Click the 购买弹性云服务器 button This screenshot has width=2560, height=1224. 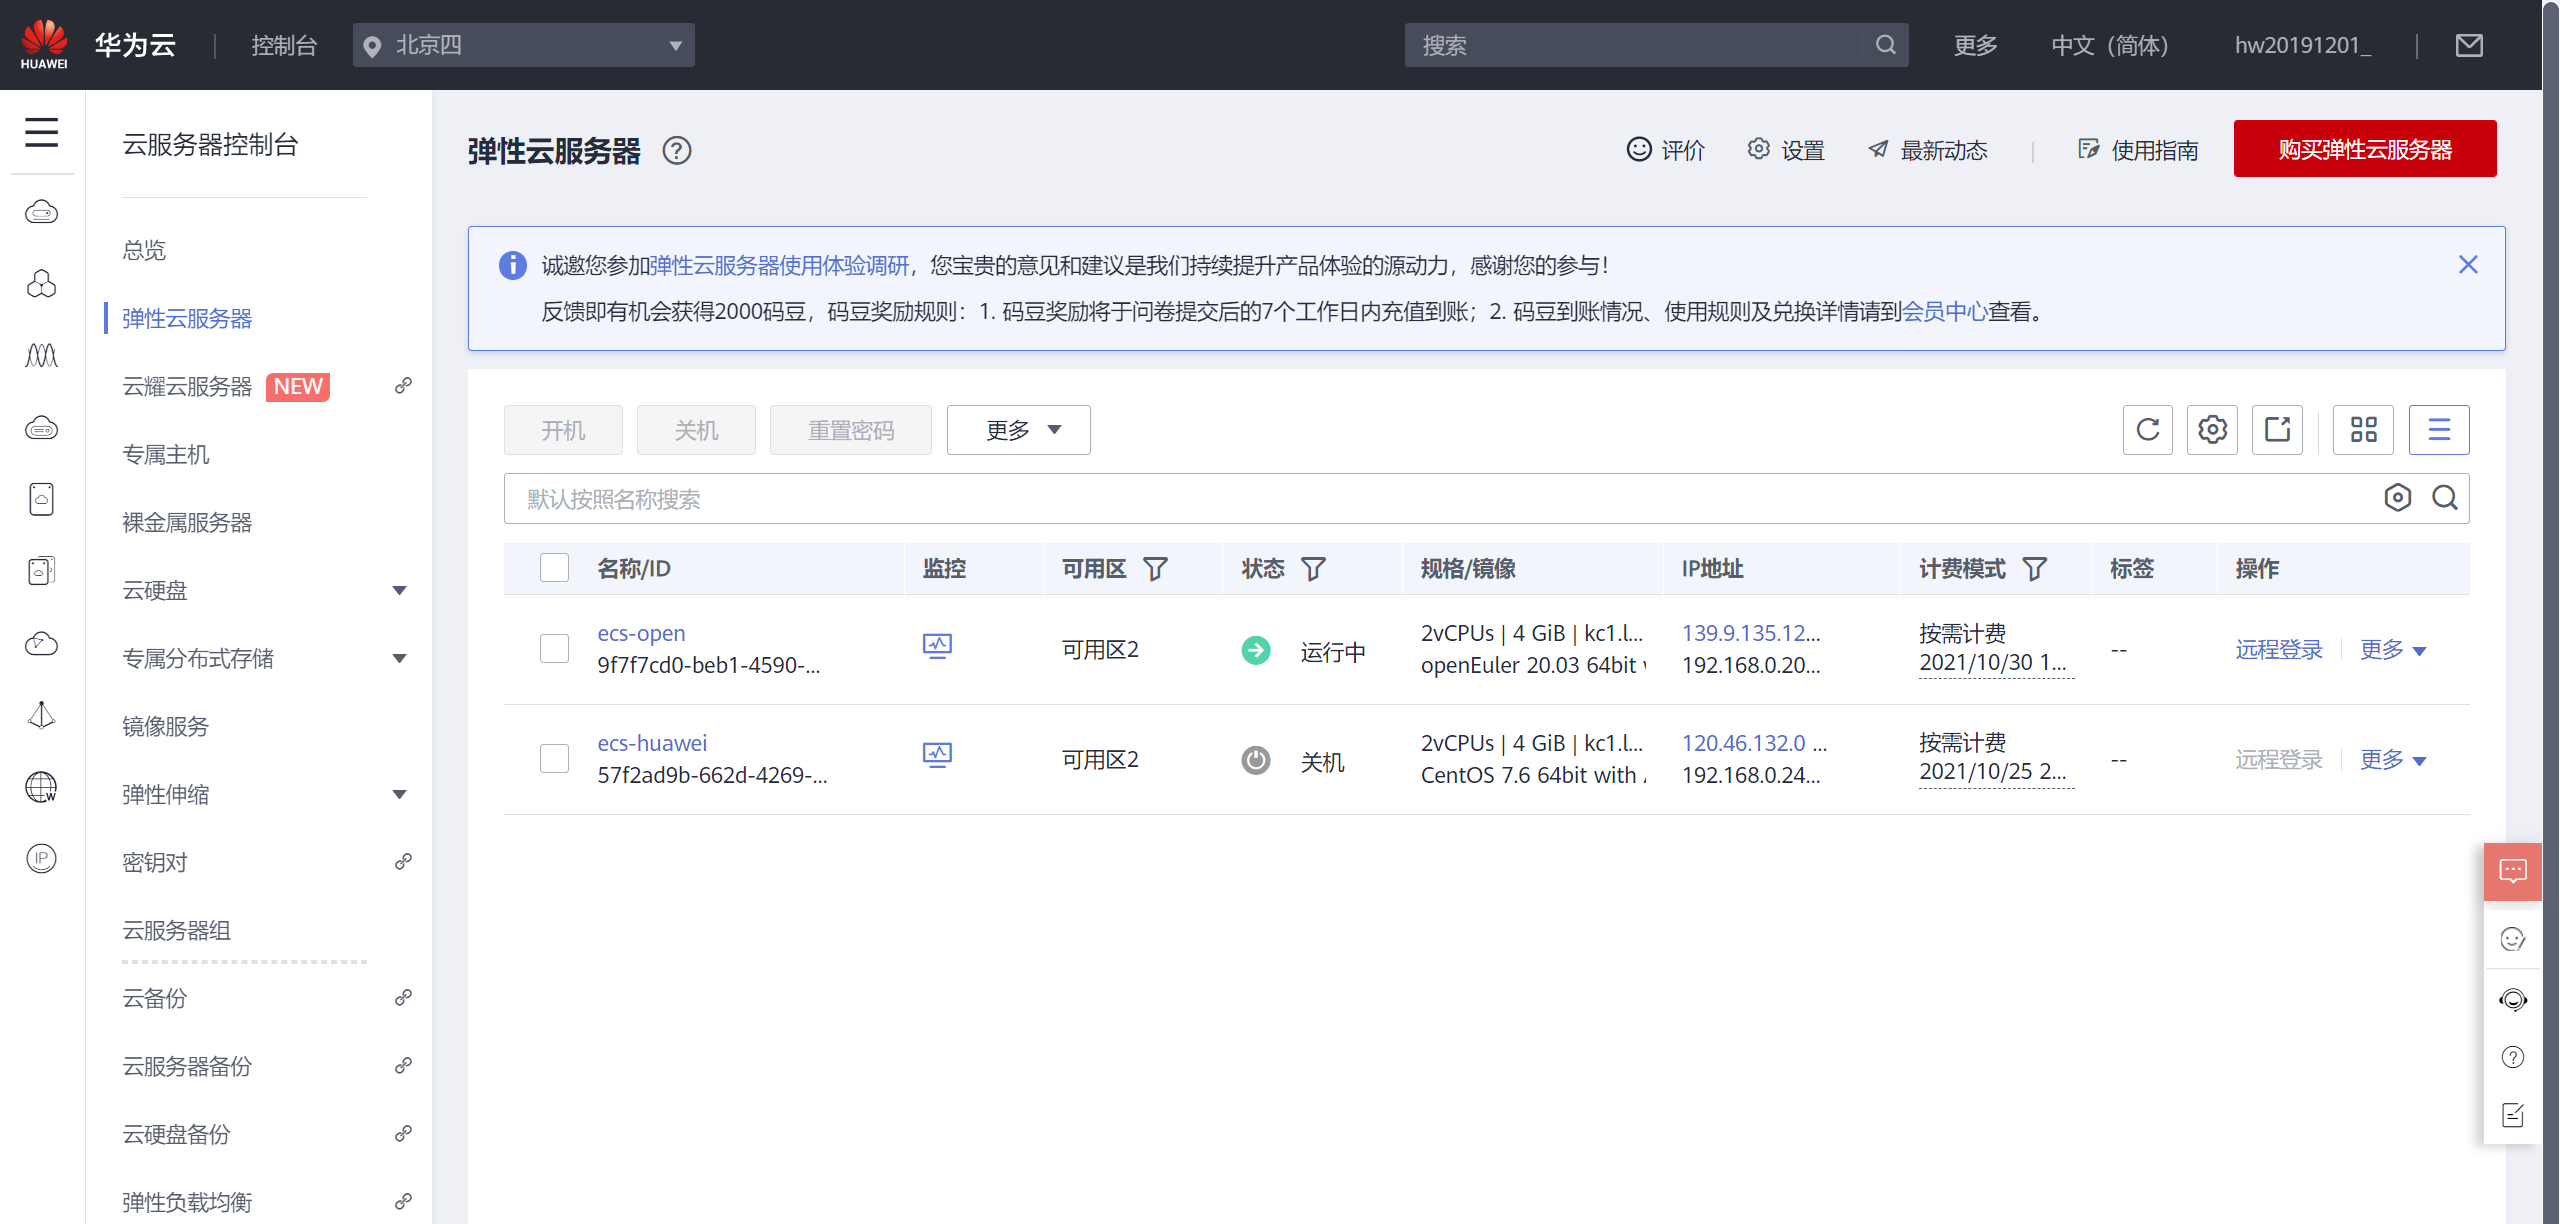point(2365,149)
